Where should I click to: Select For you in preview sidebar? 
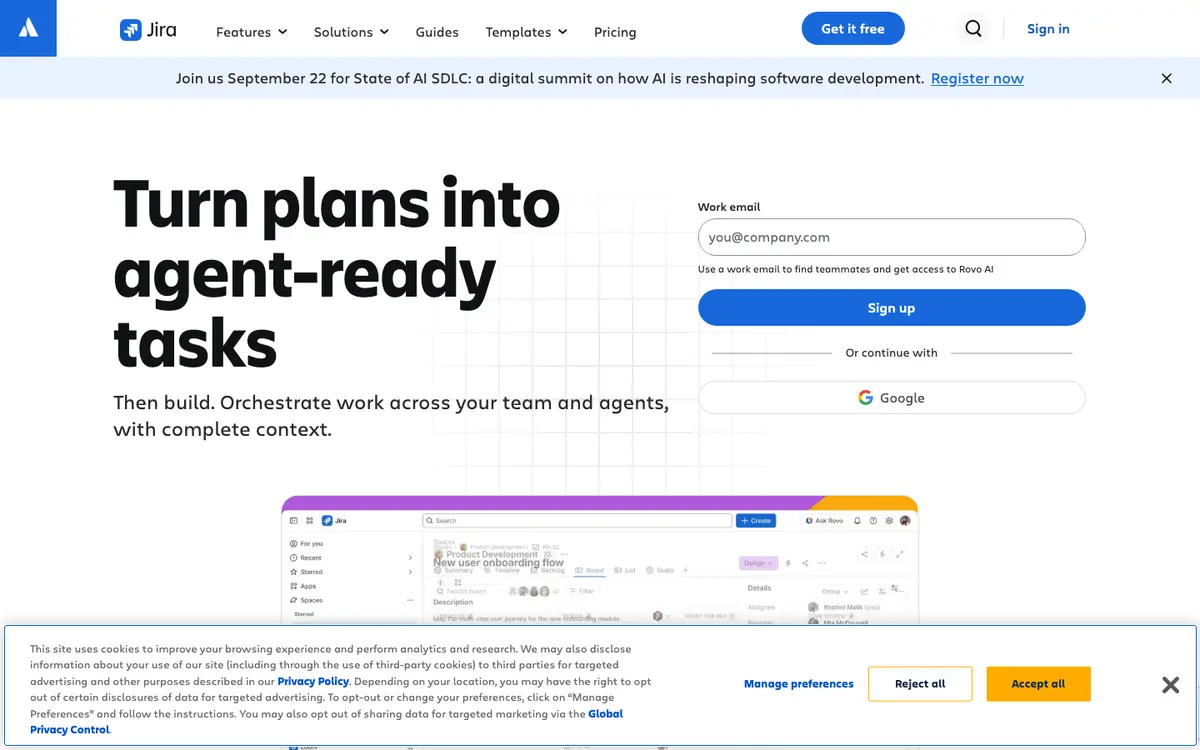tap(306, 544)
